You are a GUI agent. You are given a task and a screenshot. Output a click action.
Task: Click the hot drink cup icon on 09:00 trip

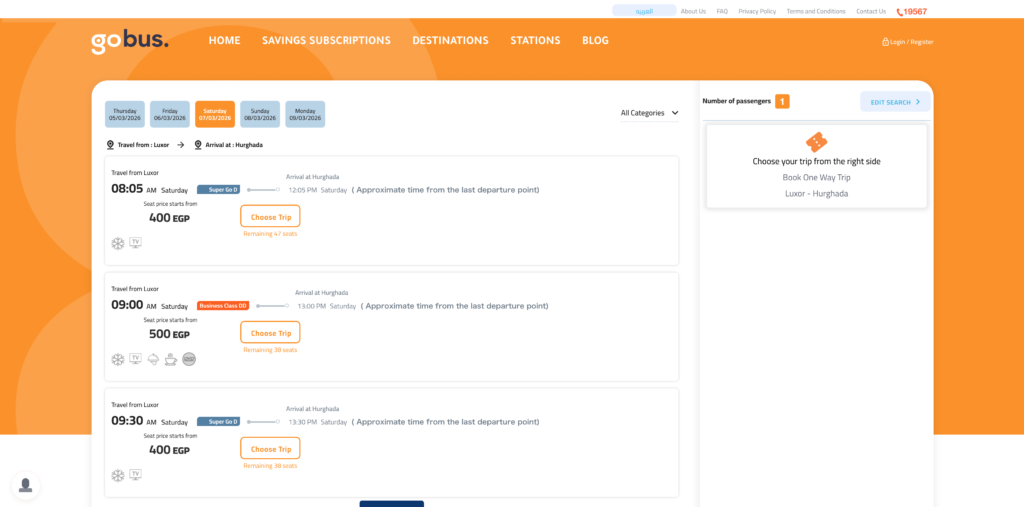171,359
